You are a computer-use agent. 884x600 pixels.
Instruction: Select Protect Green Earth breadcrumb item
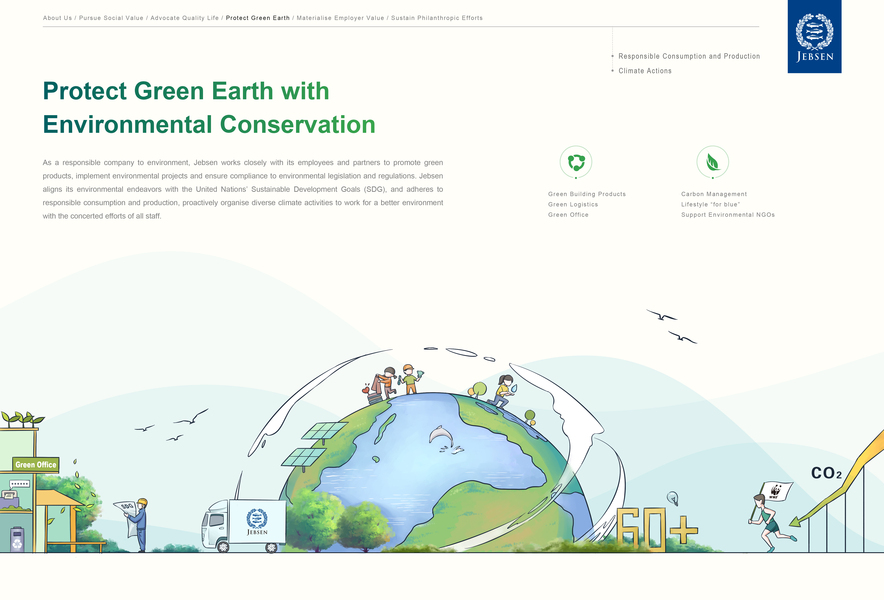(258, 18)
